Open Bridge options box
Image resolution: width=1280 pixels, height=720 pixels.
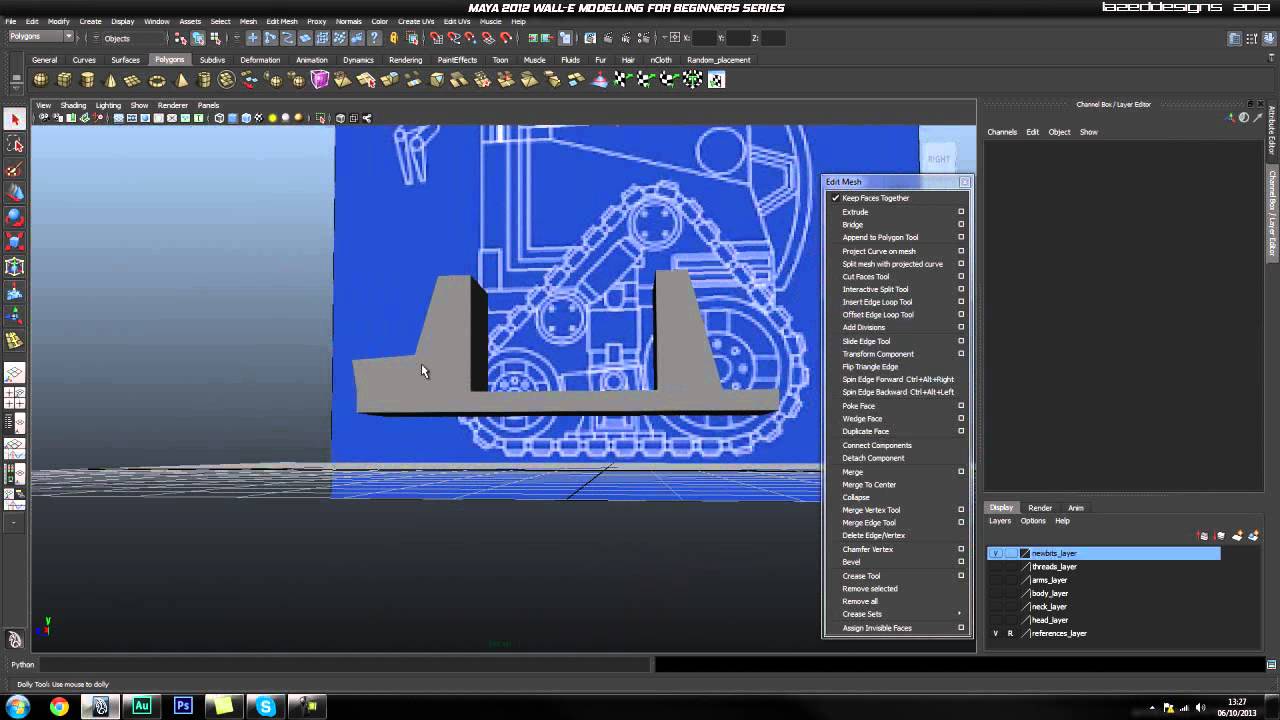[961, 225]
